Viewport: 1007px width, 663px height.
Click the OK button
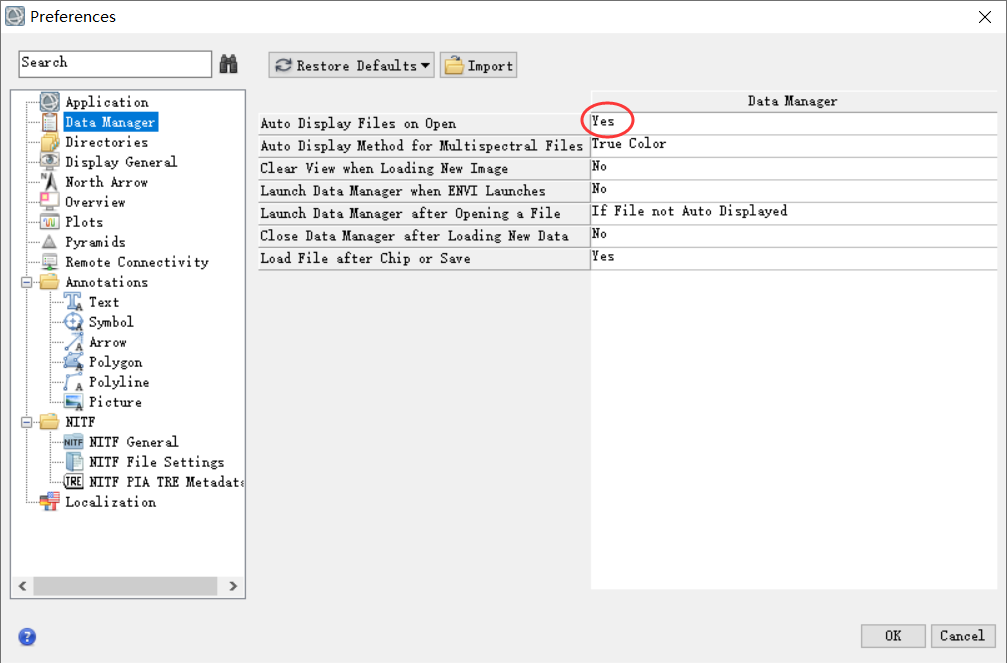coord(893,636)
